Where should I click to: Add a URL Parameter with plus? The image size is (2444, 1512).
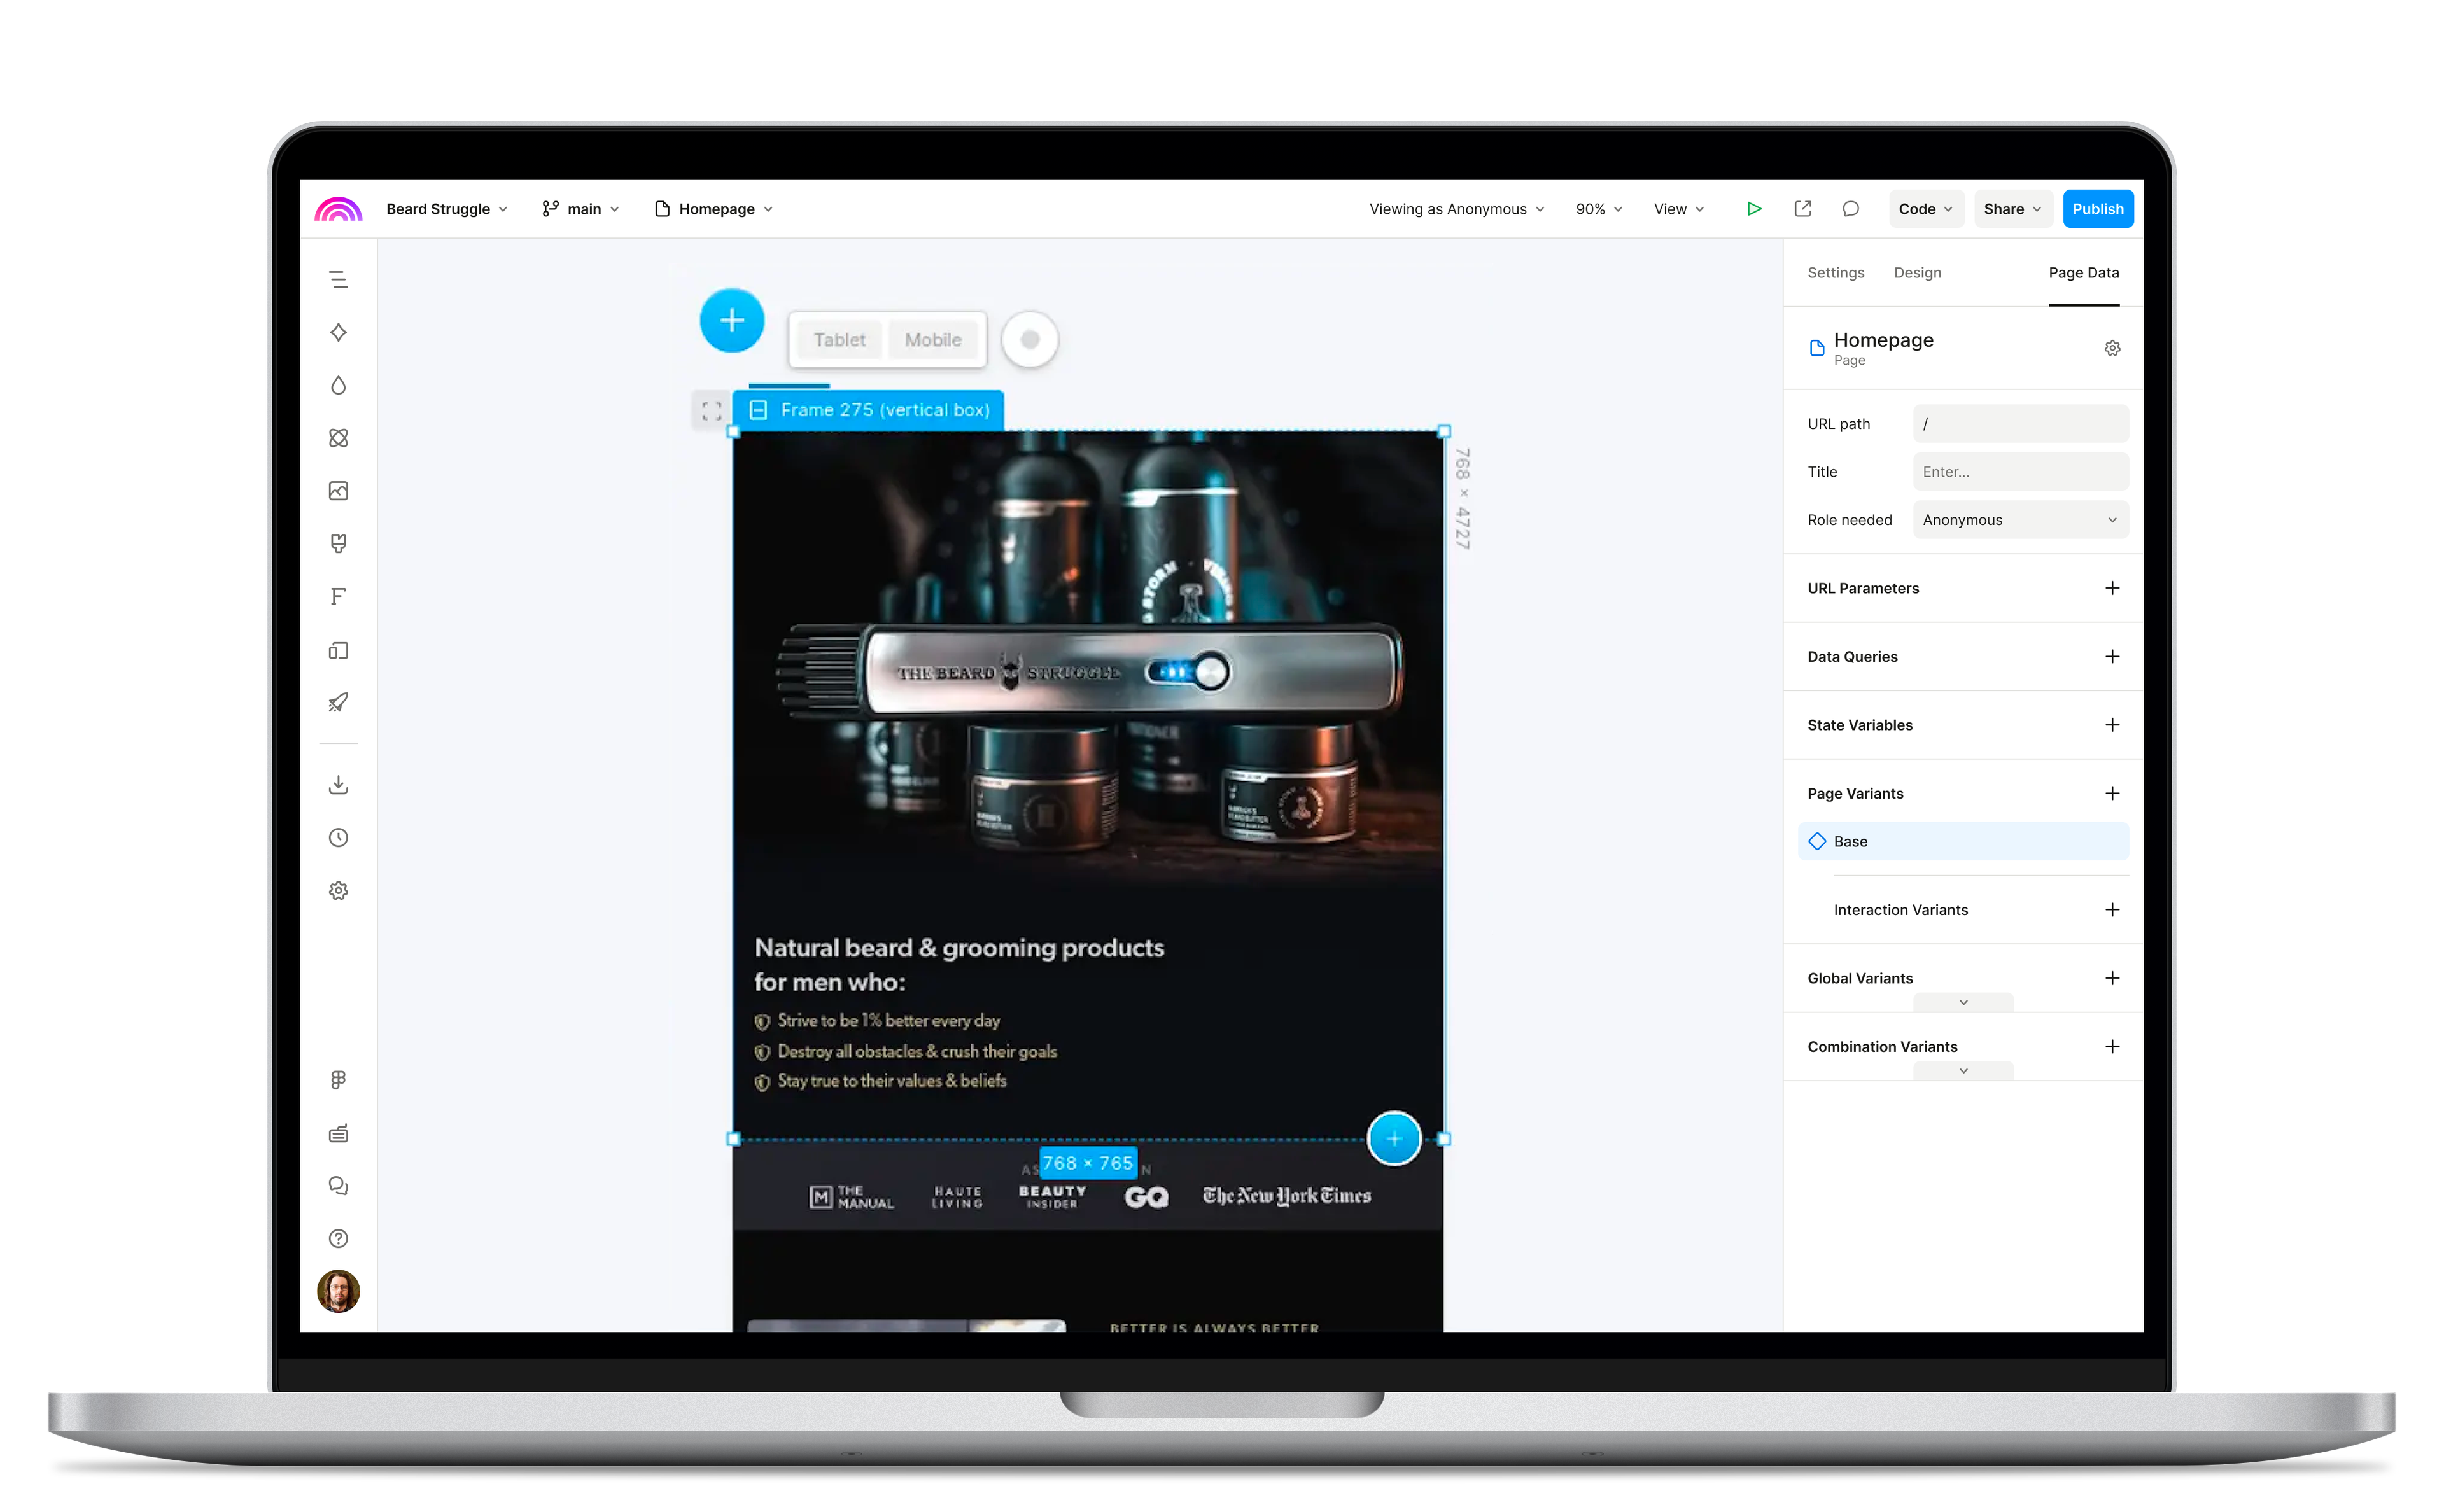point(2112,588)
